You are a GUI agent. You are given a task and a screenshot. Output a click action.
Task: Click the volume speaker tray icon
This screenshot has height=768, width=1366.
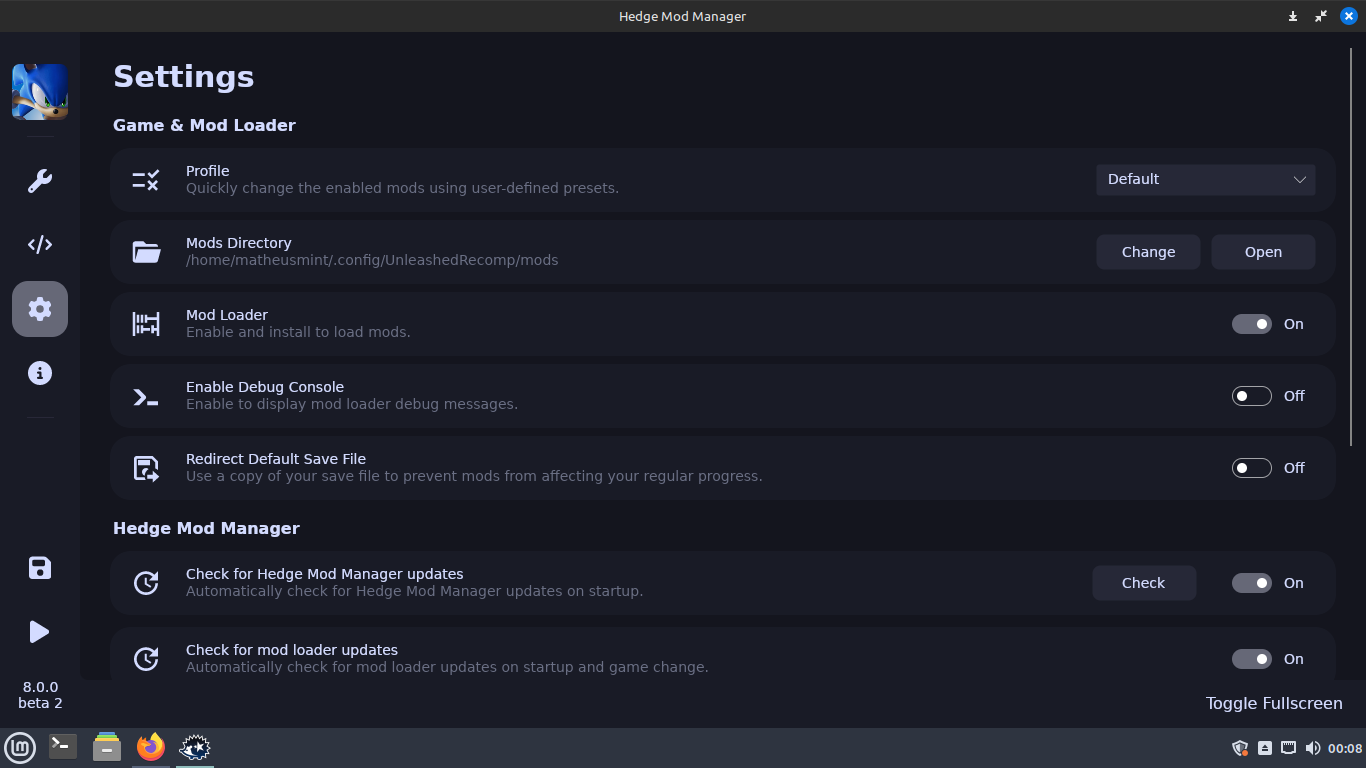[x=1313, y=748]
